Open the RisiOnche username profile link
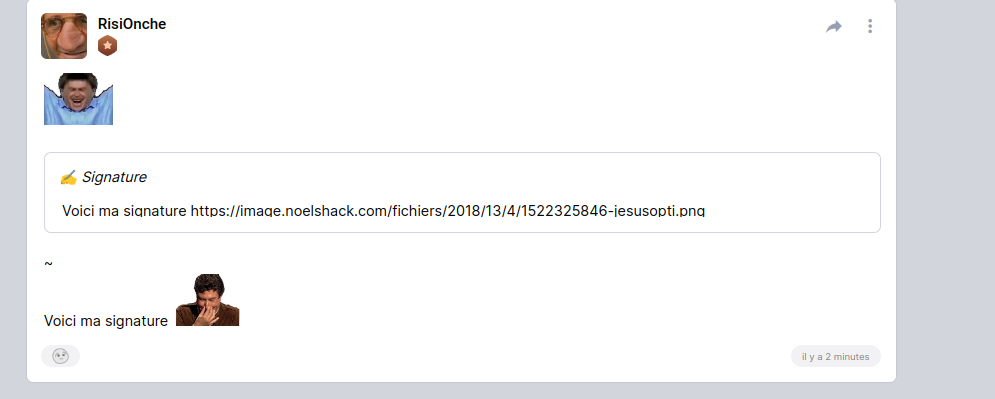The height and width of the screenshot is (399, 995). [x=132, y=24]
